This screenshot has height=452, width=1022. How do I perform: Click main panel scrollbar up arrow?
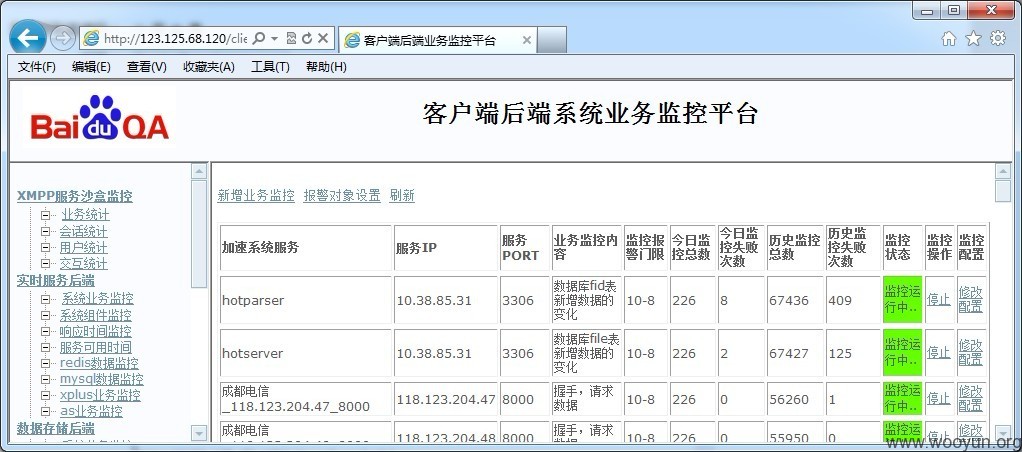(1003, 172)
